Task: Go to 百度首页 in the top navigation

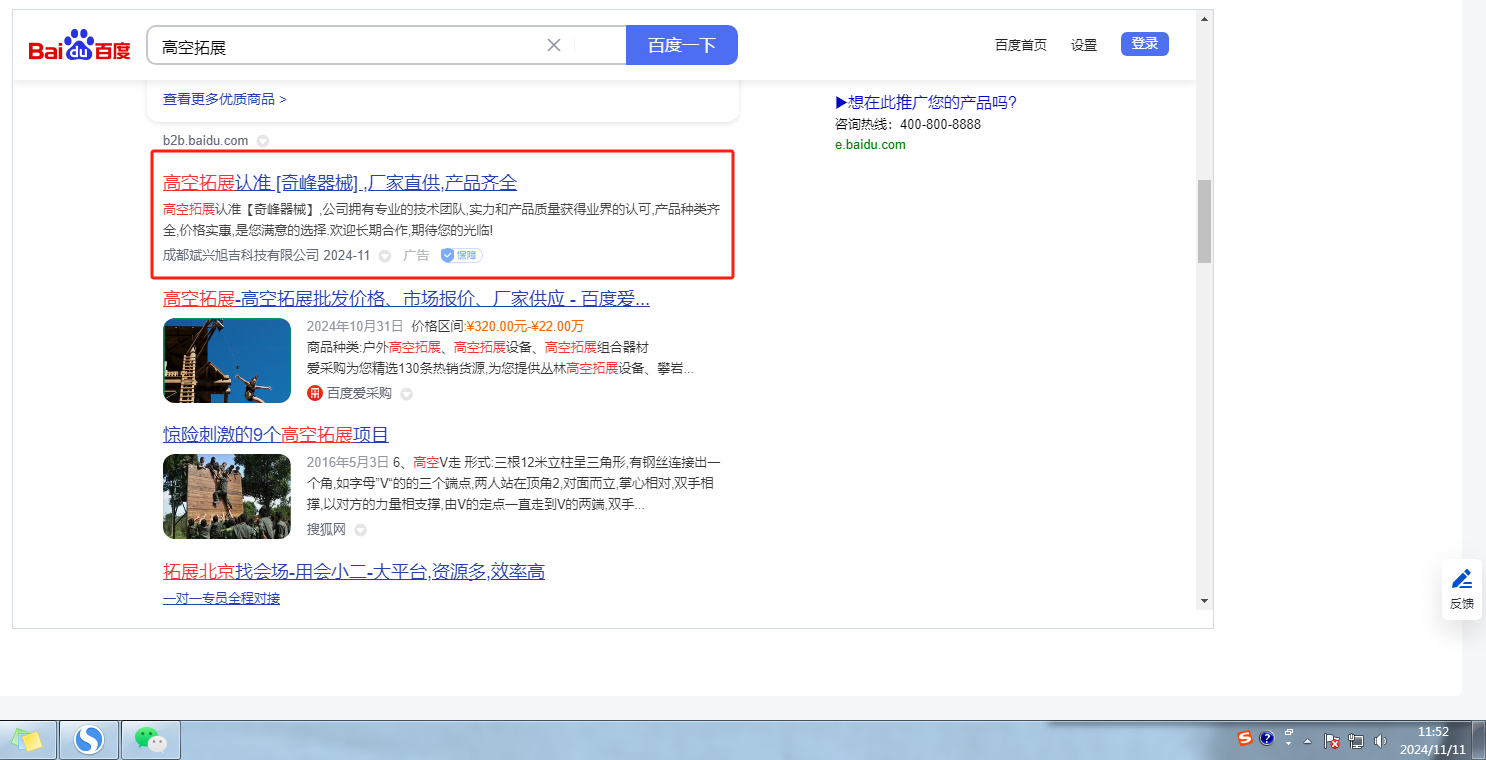Action: (1020, 45)
